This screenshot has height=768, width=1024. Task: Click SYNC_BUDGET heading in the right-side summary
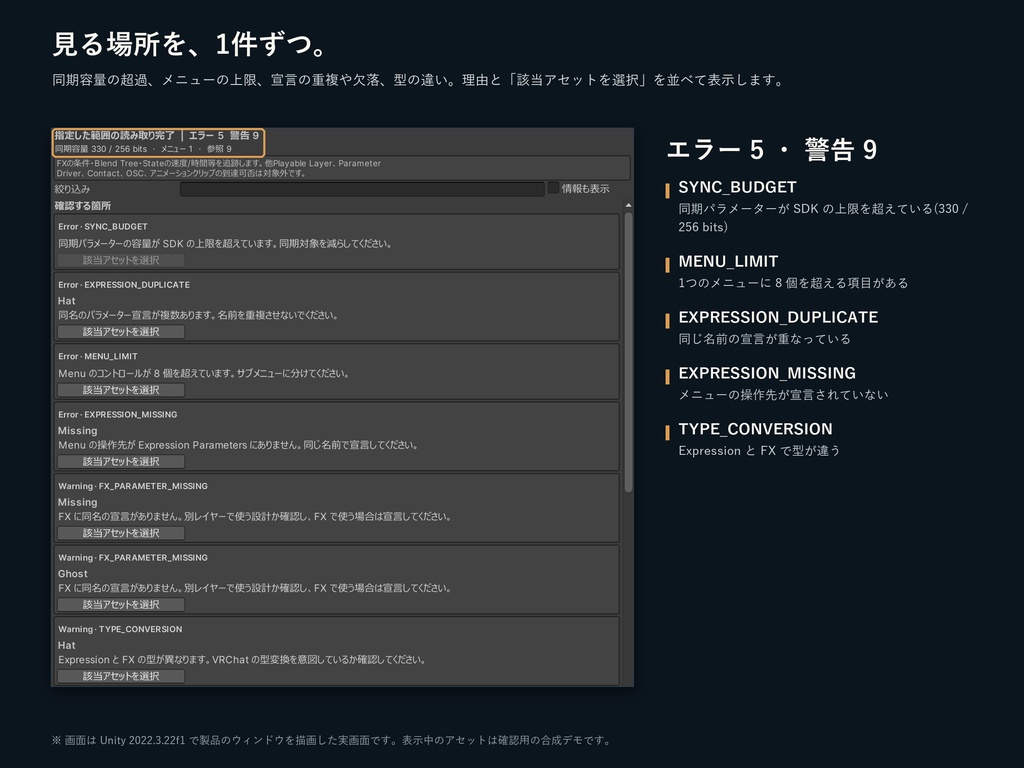[x=737, y=187]
